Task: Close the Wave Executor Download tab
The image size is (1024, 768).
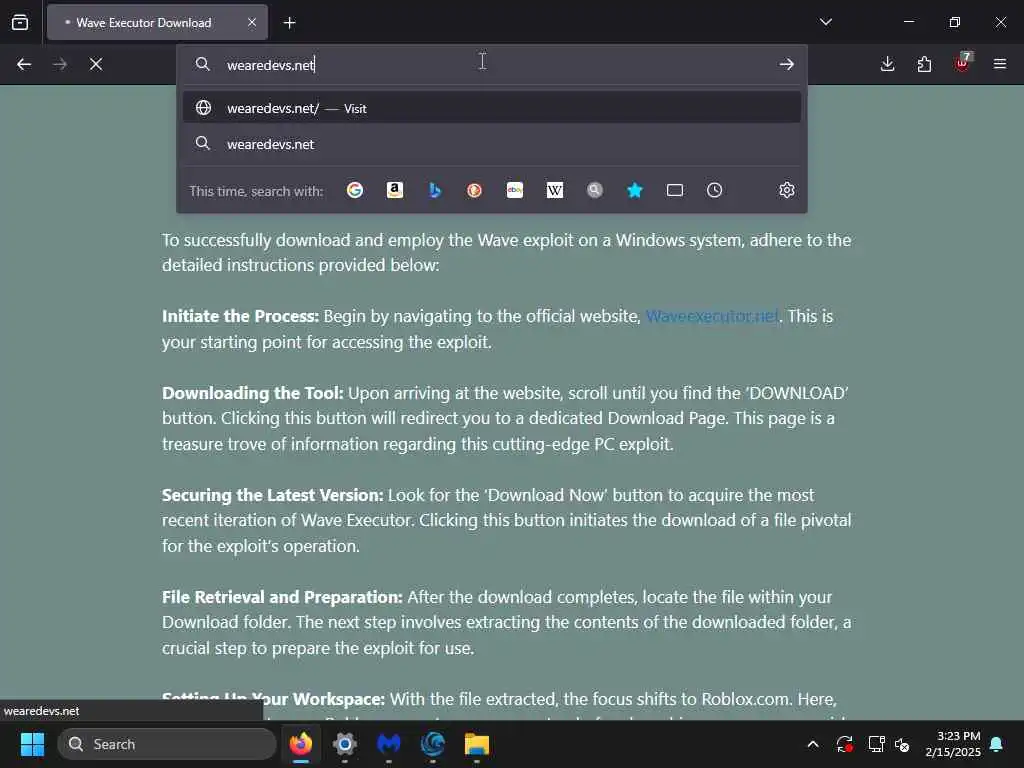Action: point(252,22)
